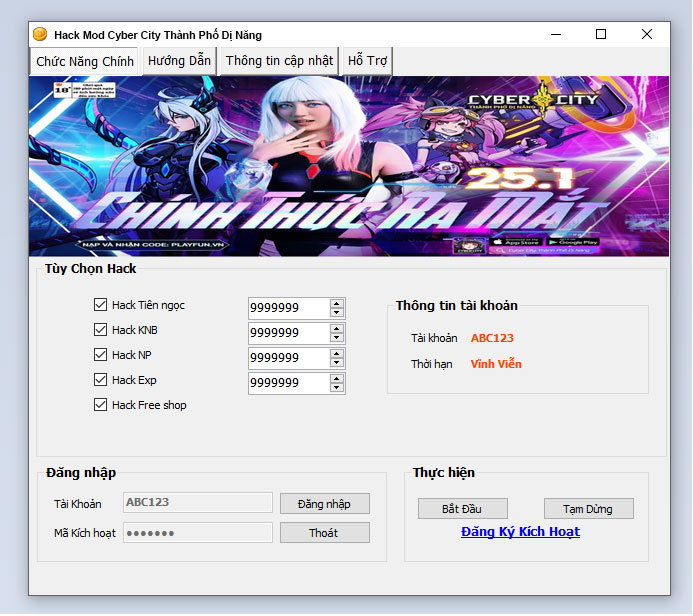Decrease the Hack NP value with down arrow
The image size is (693, 616).
[x=337, y=362]
